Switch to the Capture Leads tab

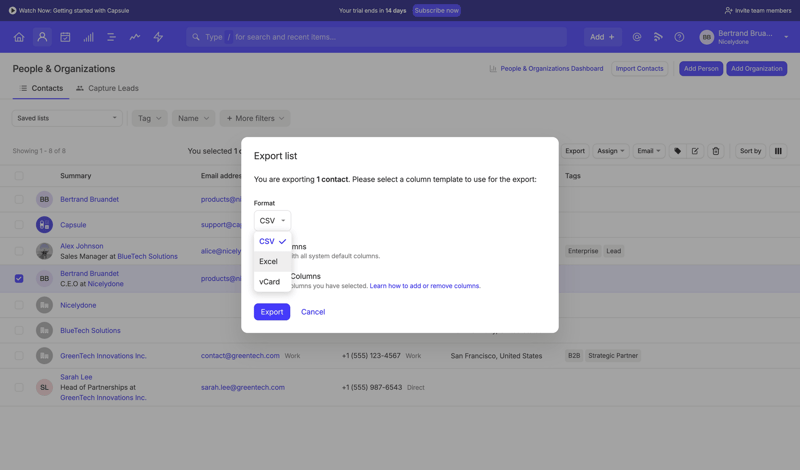(107, 88)
